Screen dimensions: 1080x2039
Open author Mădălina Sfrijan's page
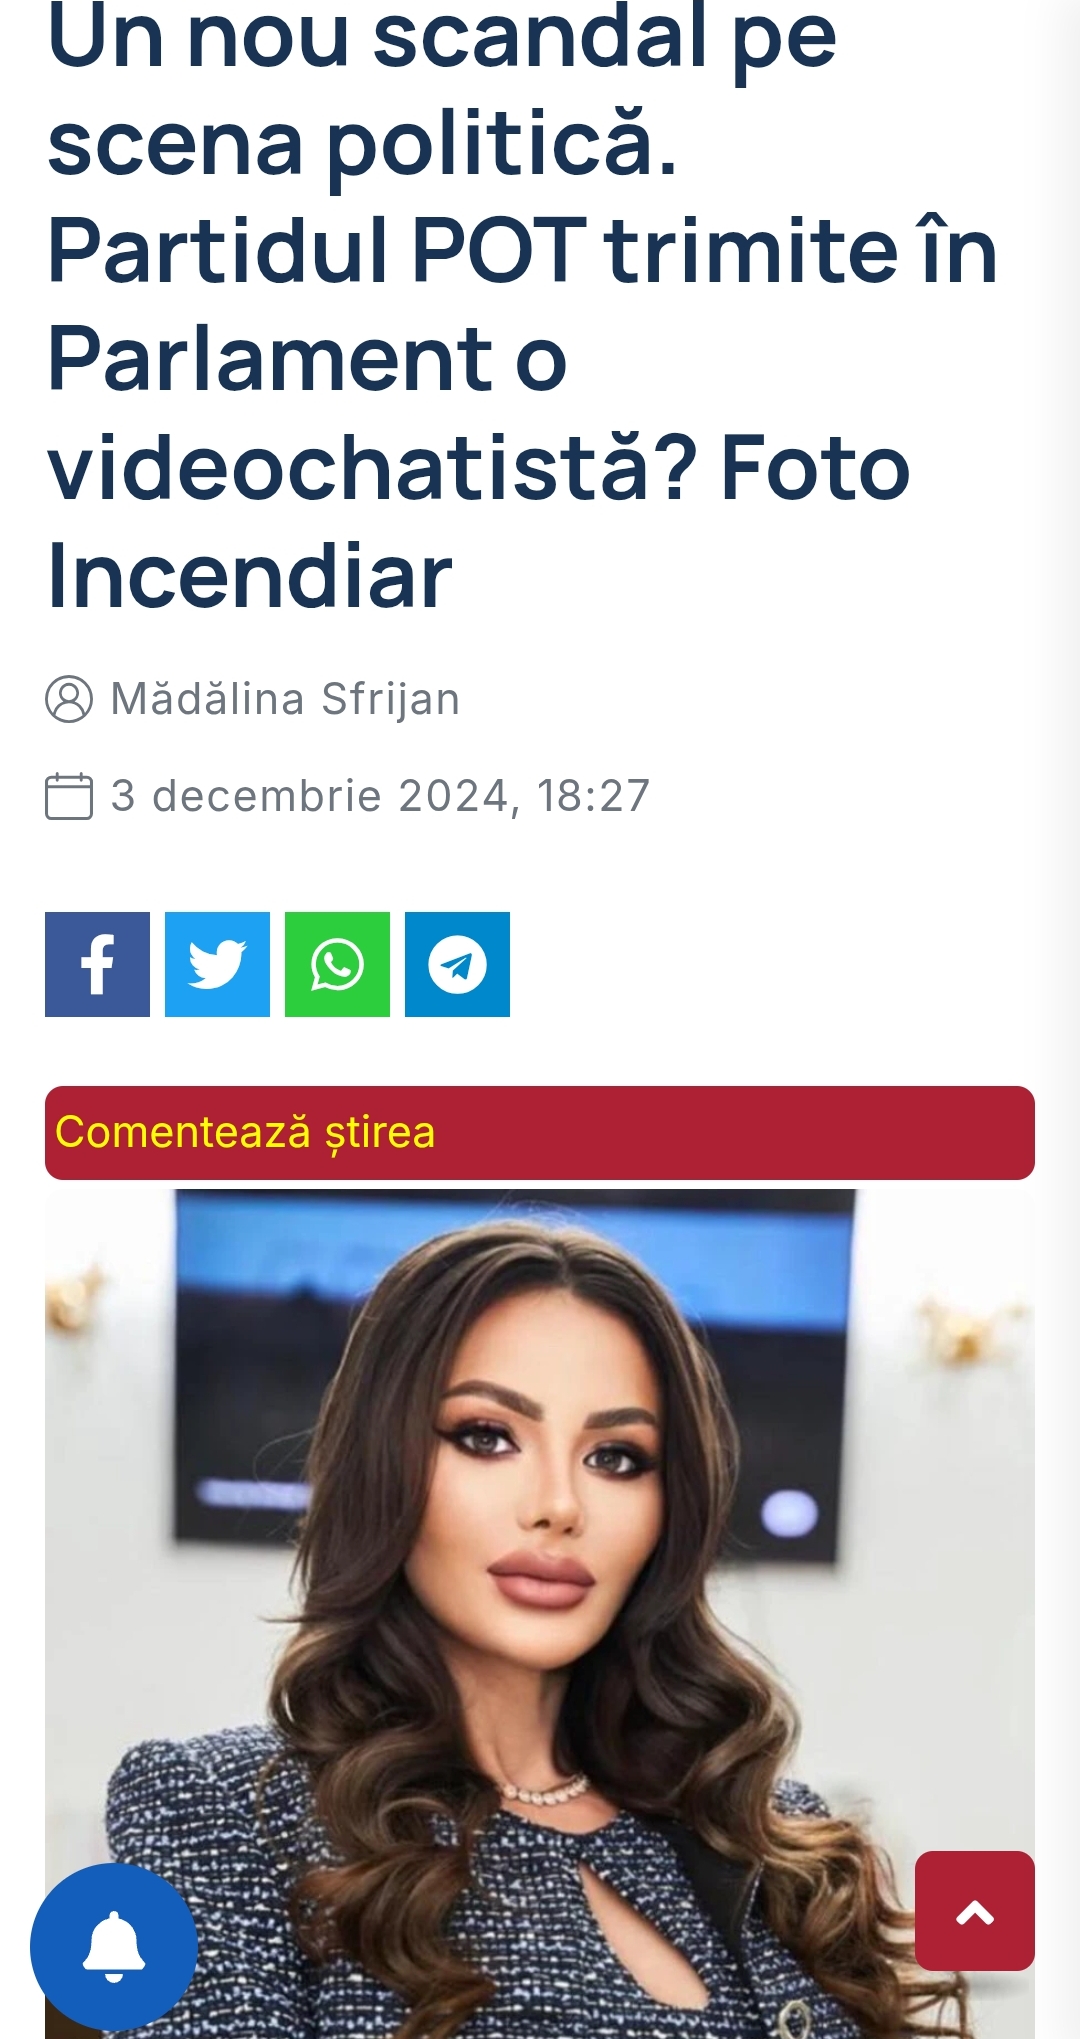click(x=285, y=699)
